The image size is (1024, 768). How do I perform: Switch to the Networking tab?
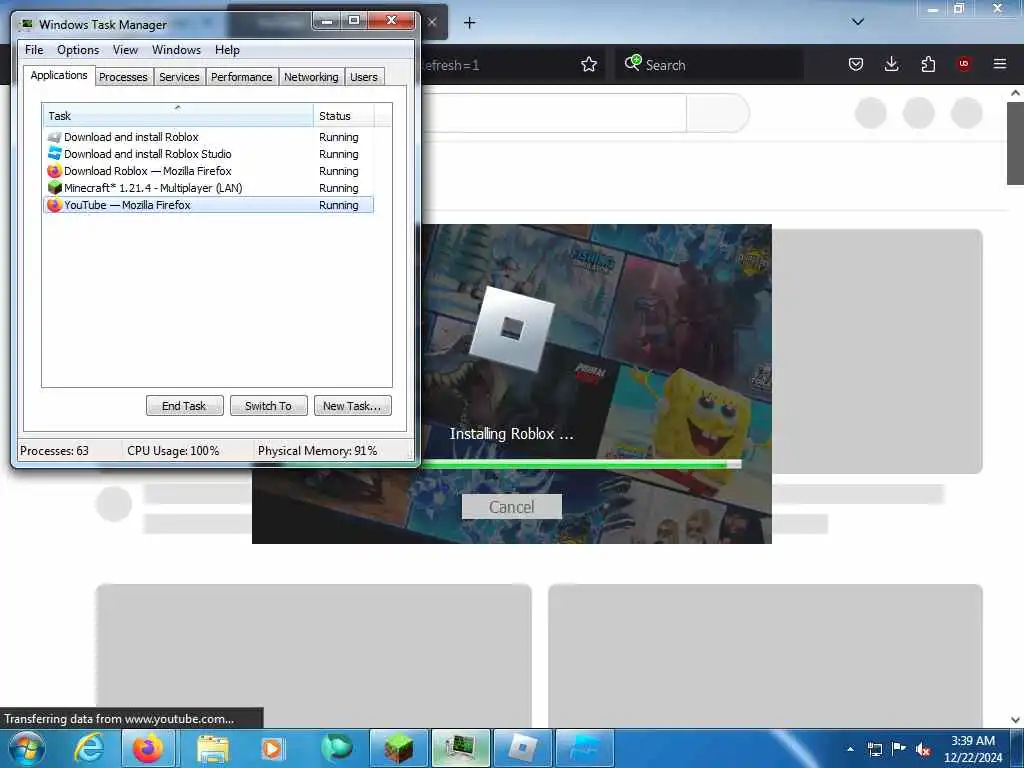(311, 77)
